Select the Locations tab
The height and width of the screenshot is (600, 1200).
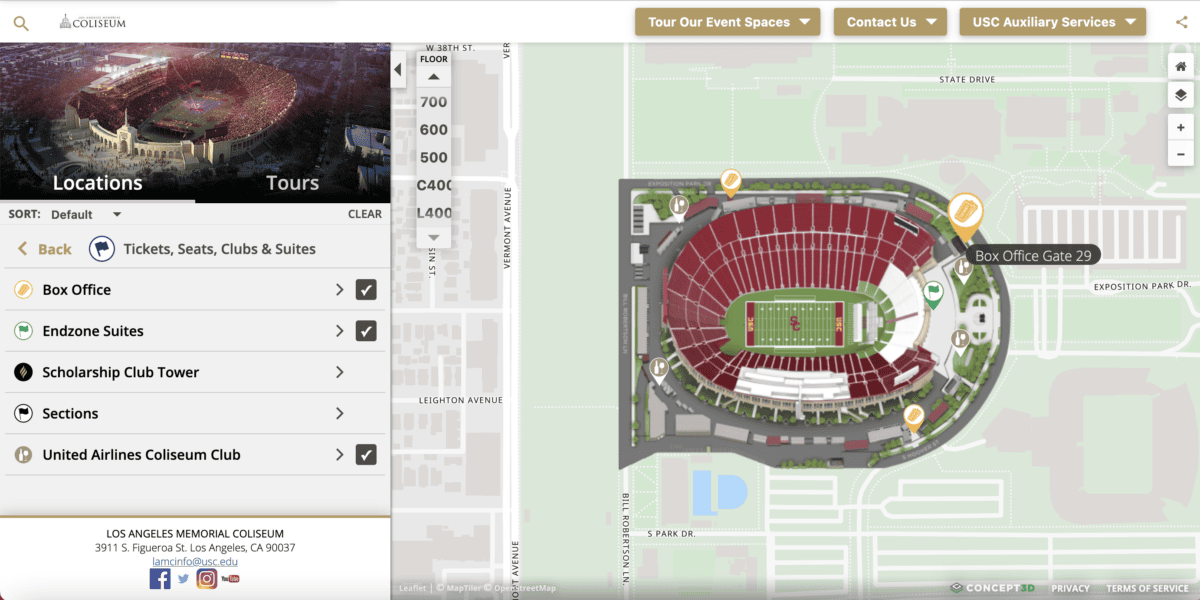tap(97, 183)
